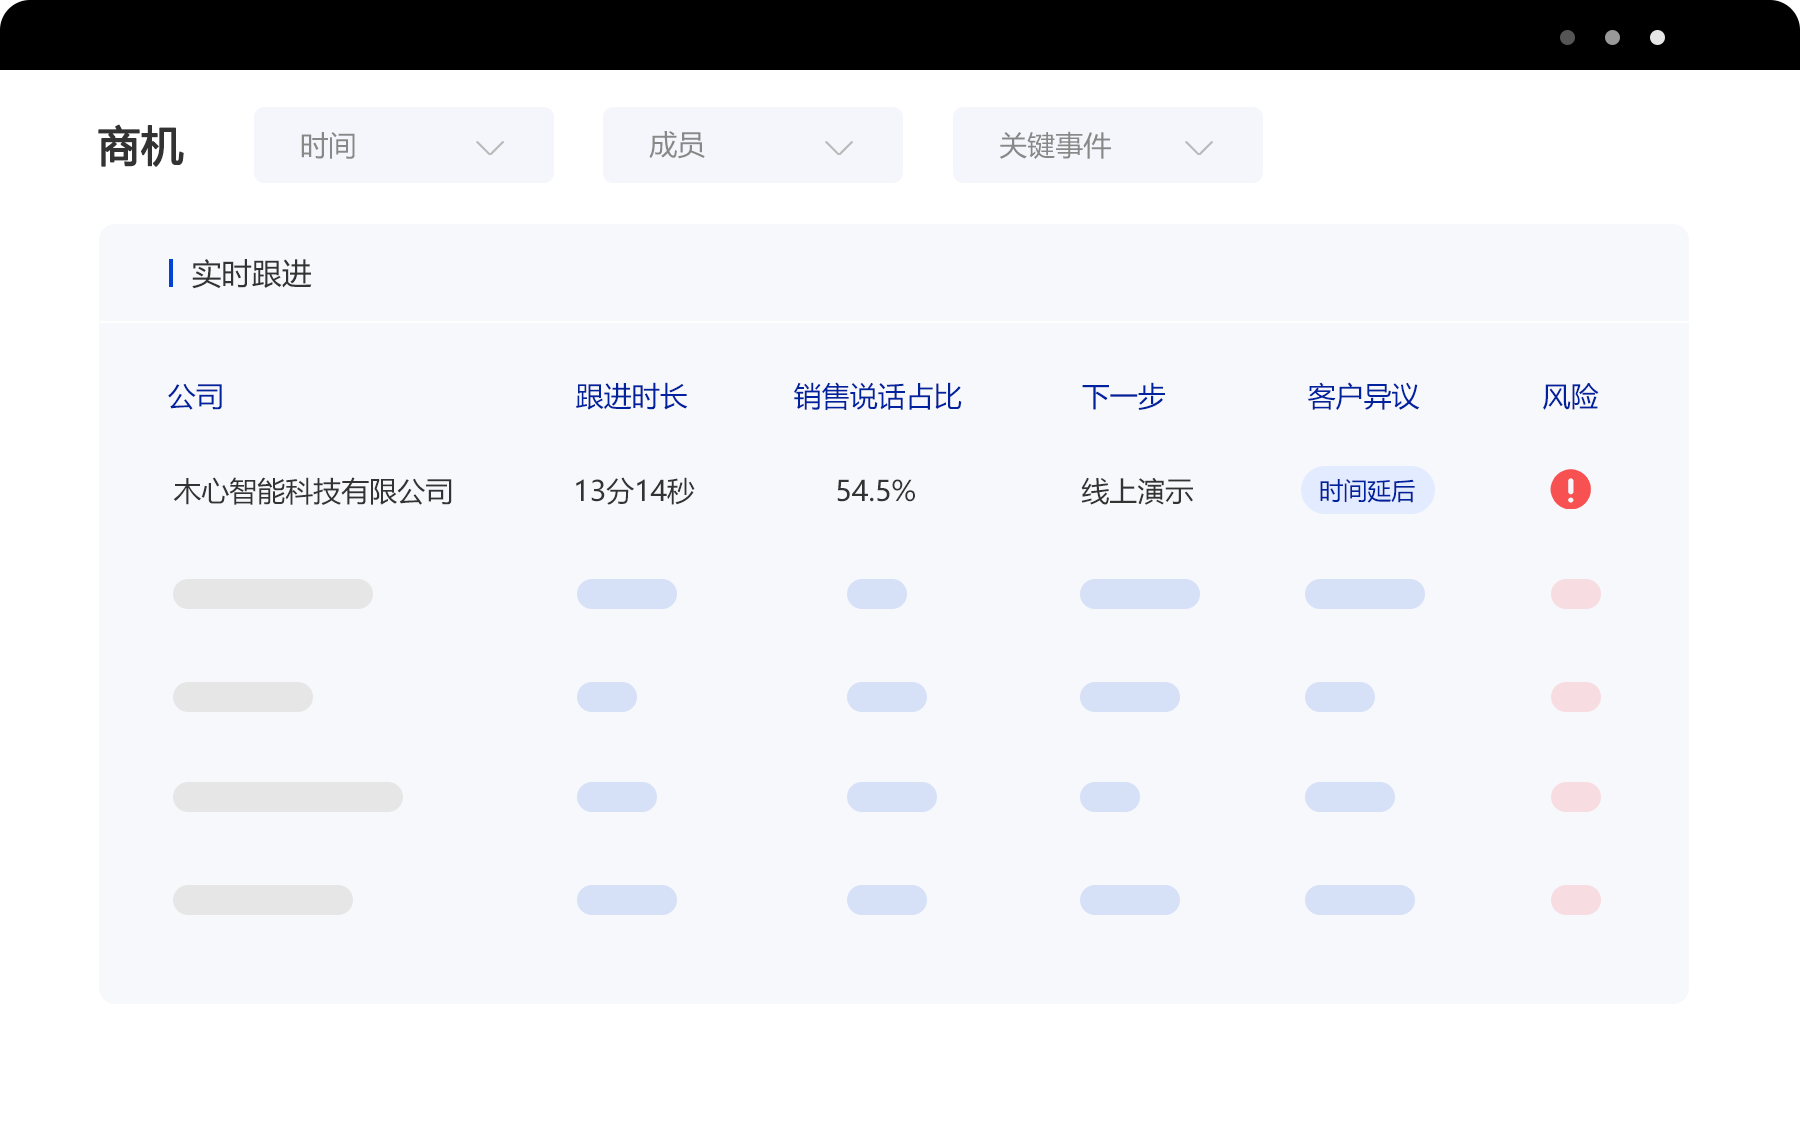Viewport: 1800px width, 1125px height.
Task: Click the 时间延后 objection tag
Action: point(1367,491)
